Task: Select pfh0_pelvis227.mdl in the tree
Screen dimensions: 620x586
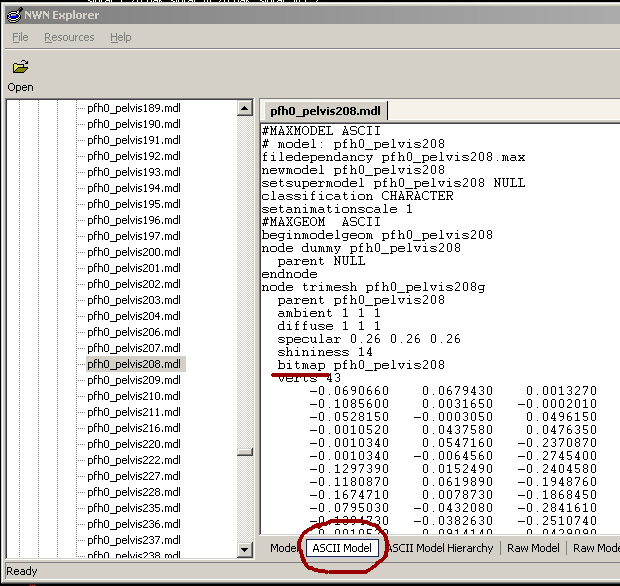Action: (134, 476)
